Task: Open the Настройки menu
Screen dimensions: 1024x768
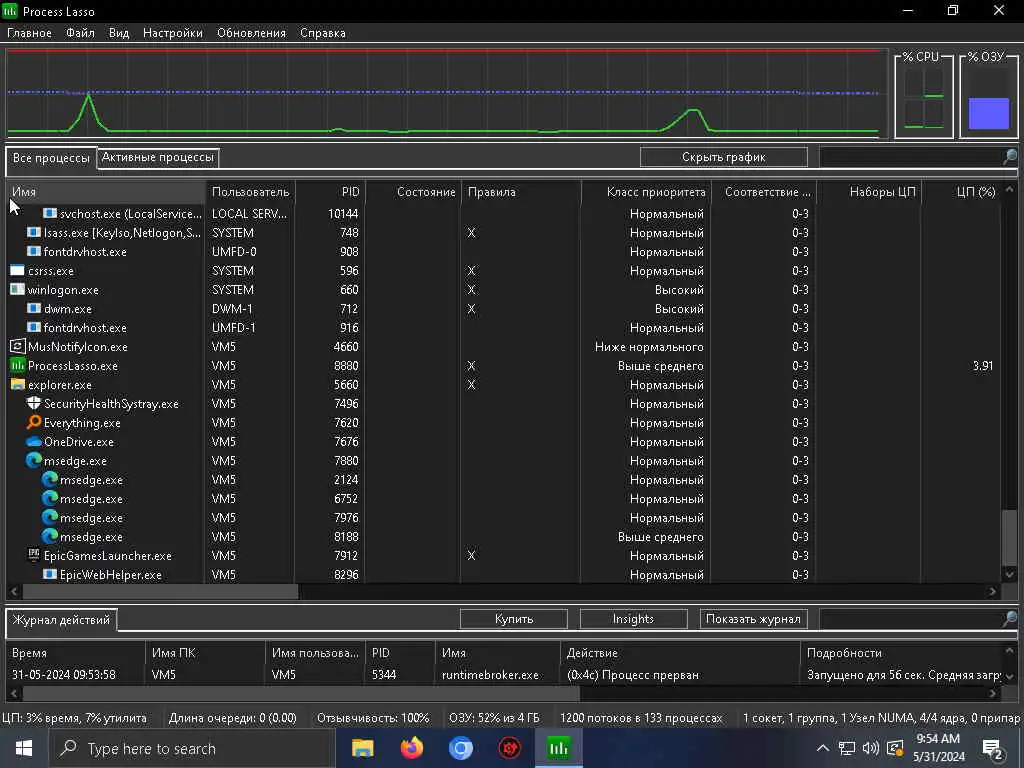Action: (173, 33)
